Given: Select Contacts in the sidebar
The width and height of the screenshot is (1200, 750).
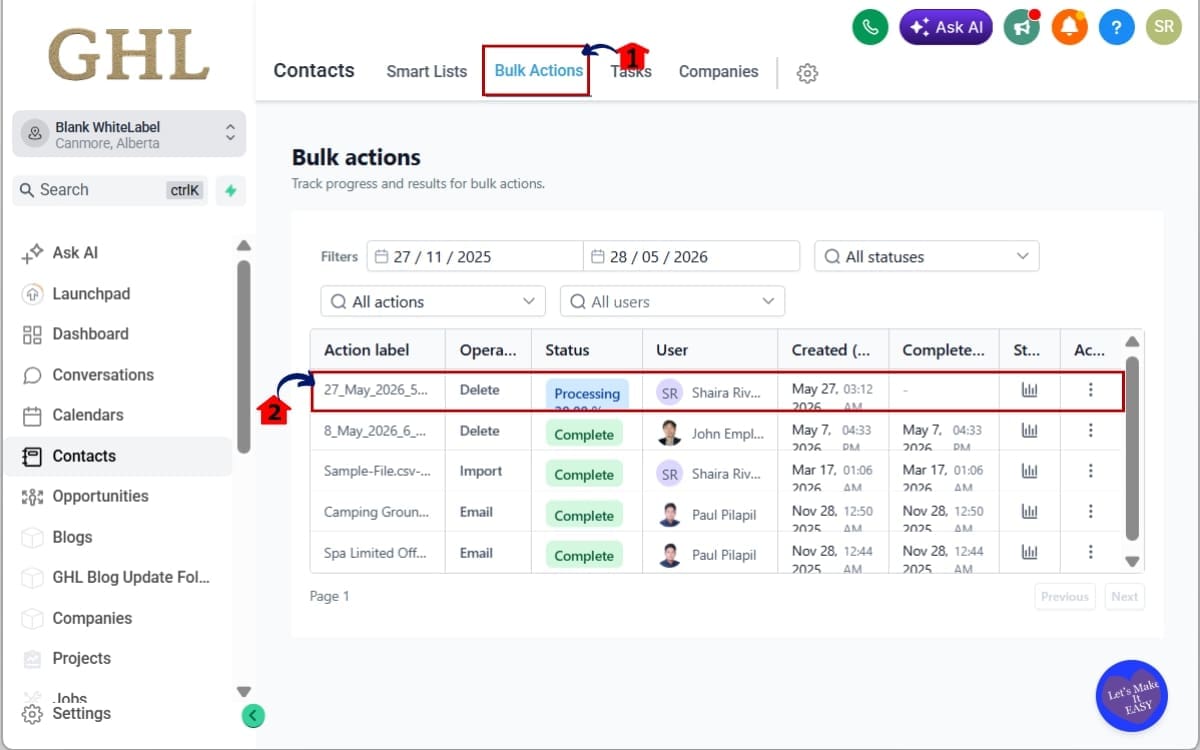Looking at the screenshot, I should [118, 456].
